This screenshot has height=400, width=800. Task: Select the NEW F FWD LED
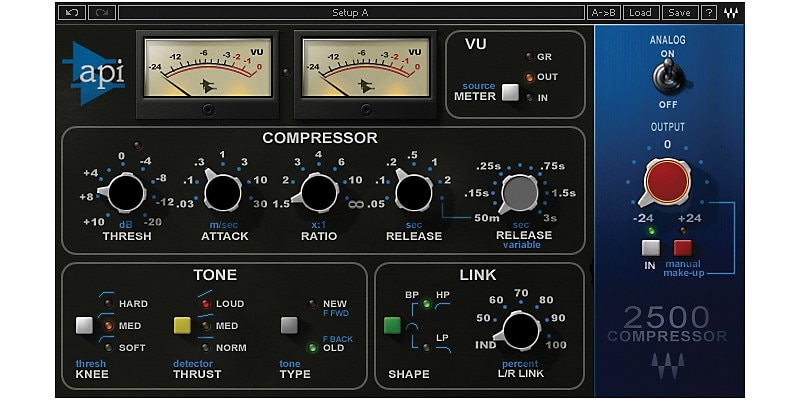point(313,304)
